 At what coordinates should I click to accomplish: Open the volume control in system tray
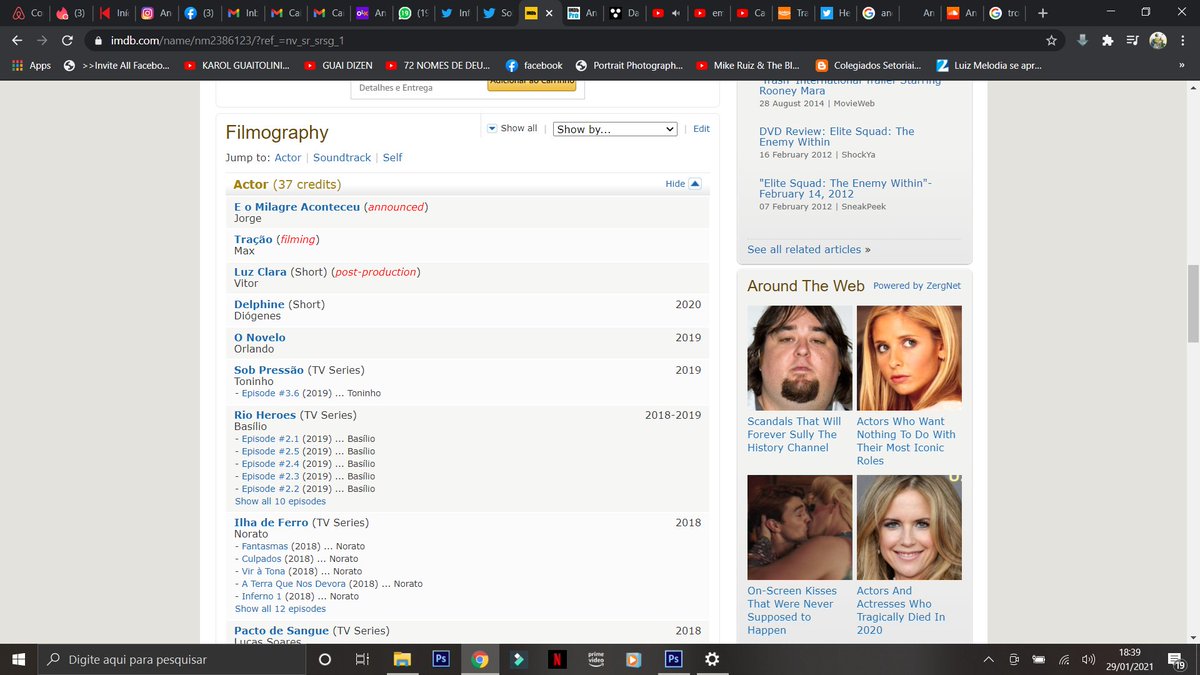(x=1088, y=660)
